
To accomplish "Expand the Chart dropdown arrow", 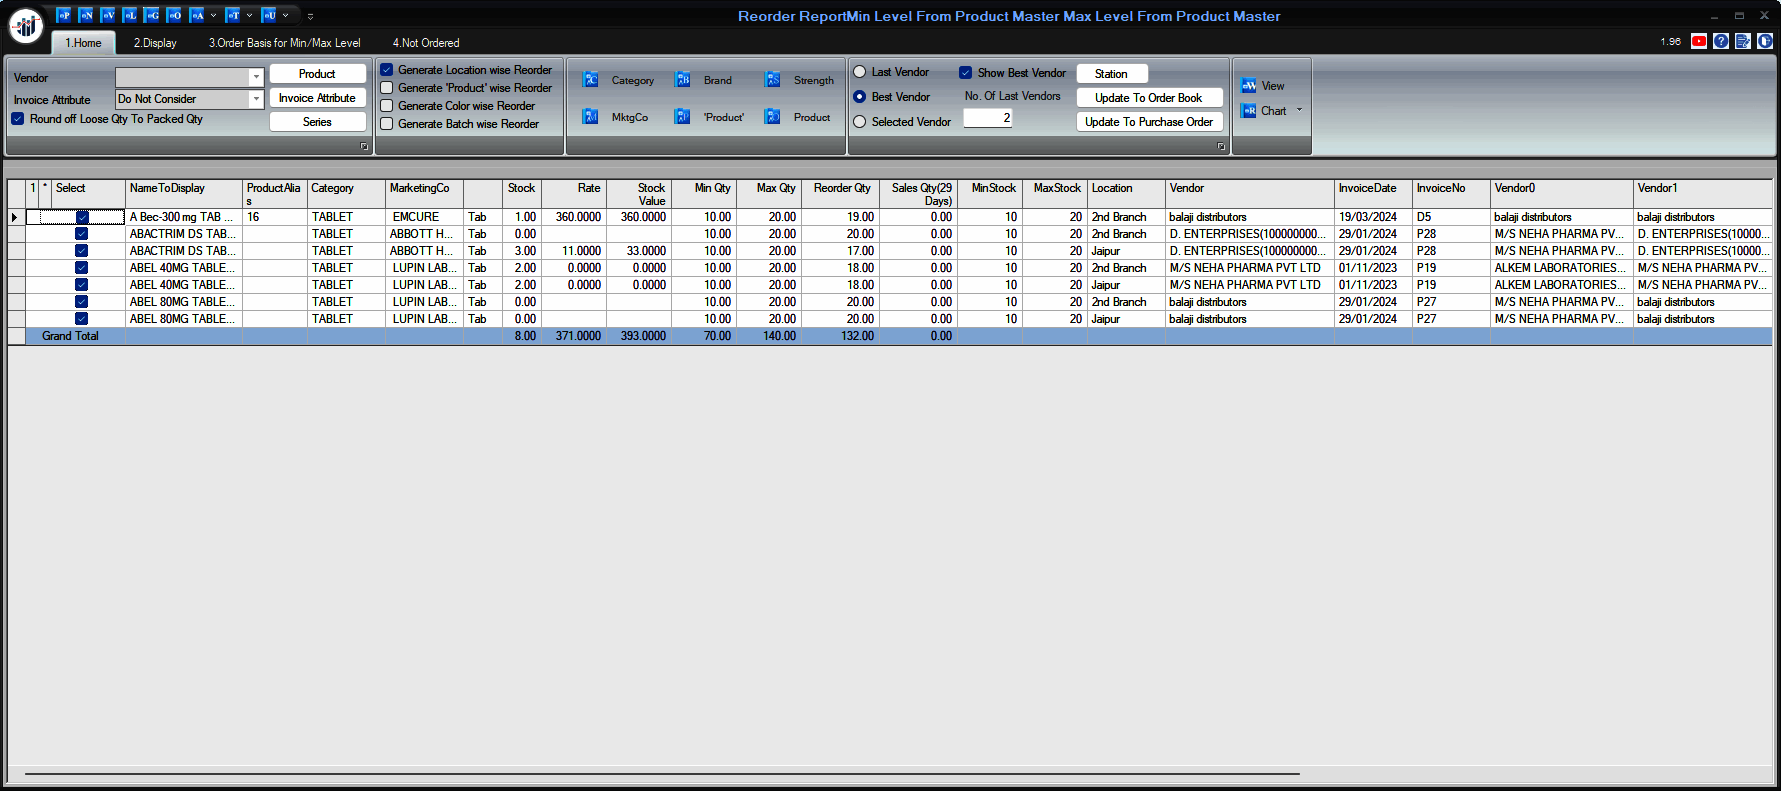I will (1299, 110).
